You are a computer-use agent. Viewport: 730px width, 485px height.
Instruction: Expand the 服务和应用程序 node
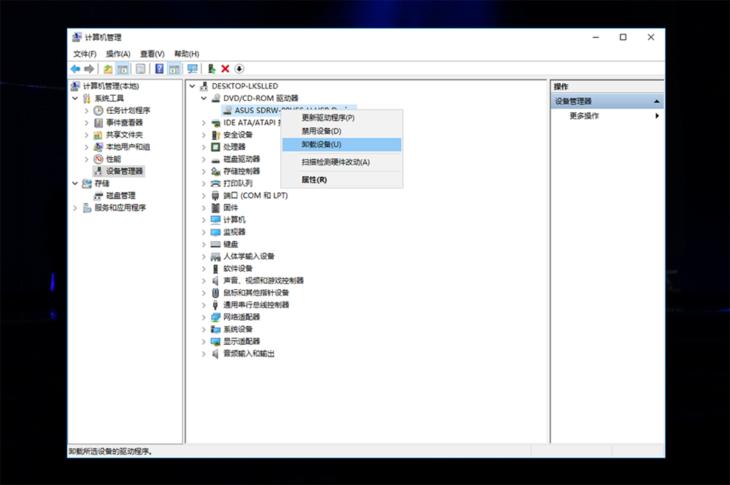coord(75,208)
